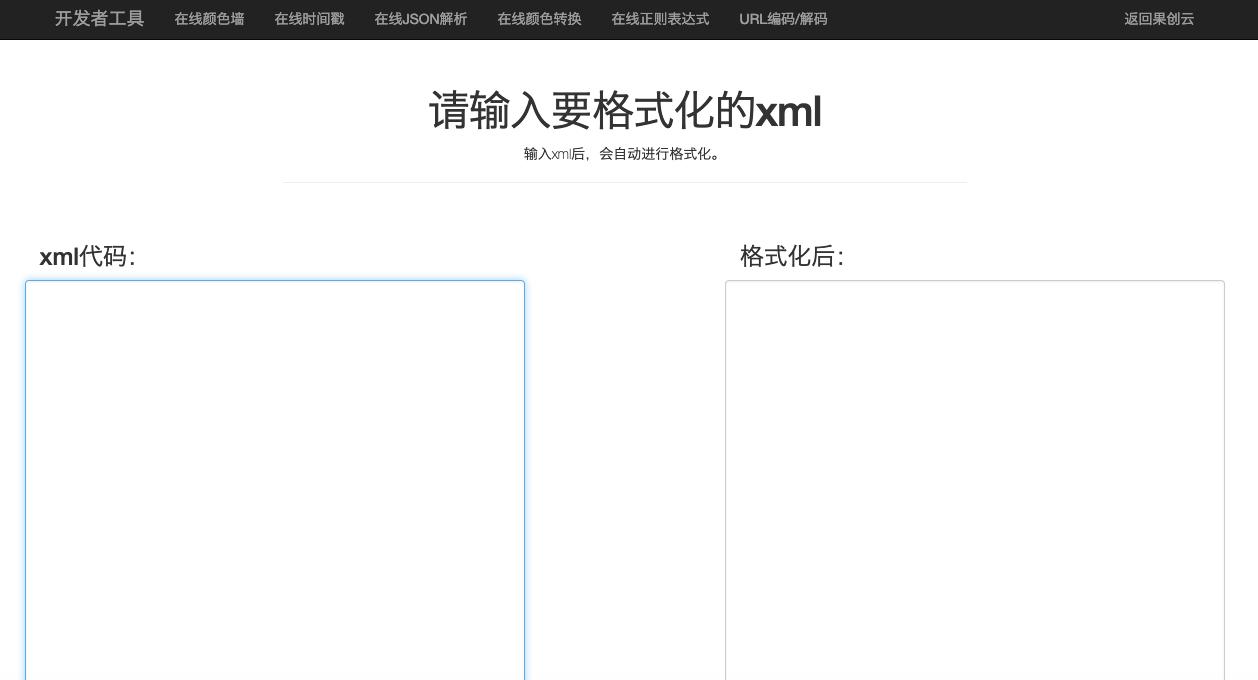
Task: Click the 格式化后 label
Action: [x=791, y=257]
